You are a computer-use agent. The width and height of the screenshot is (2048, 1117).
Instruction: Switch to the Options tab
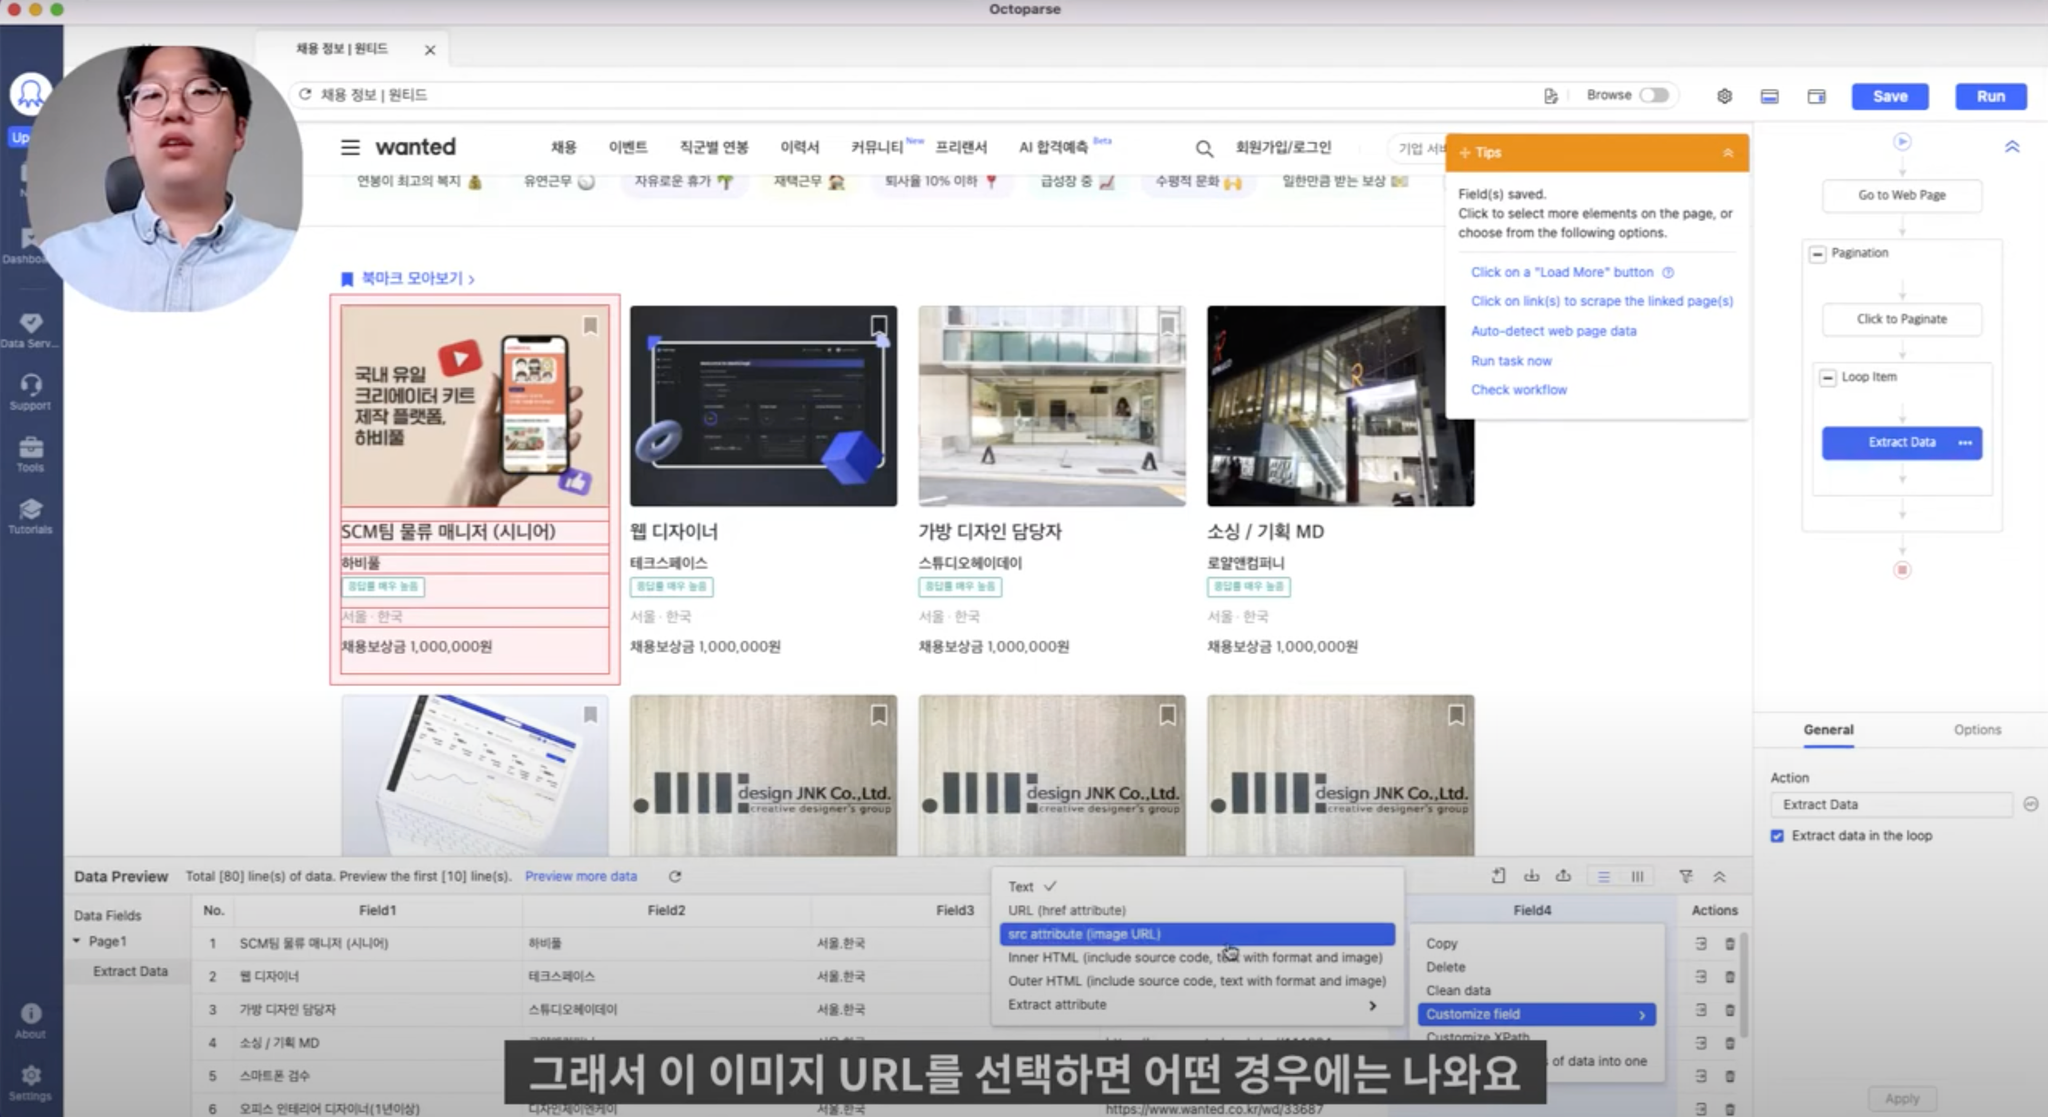click(1977, 730)
